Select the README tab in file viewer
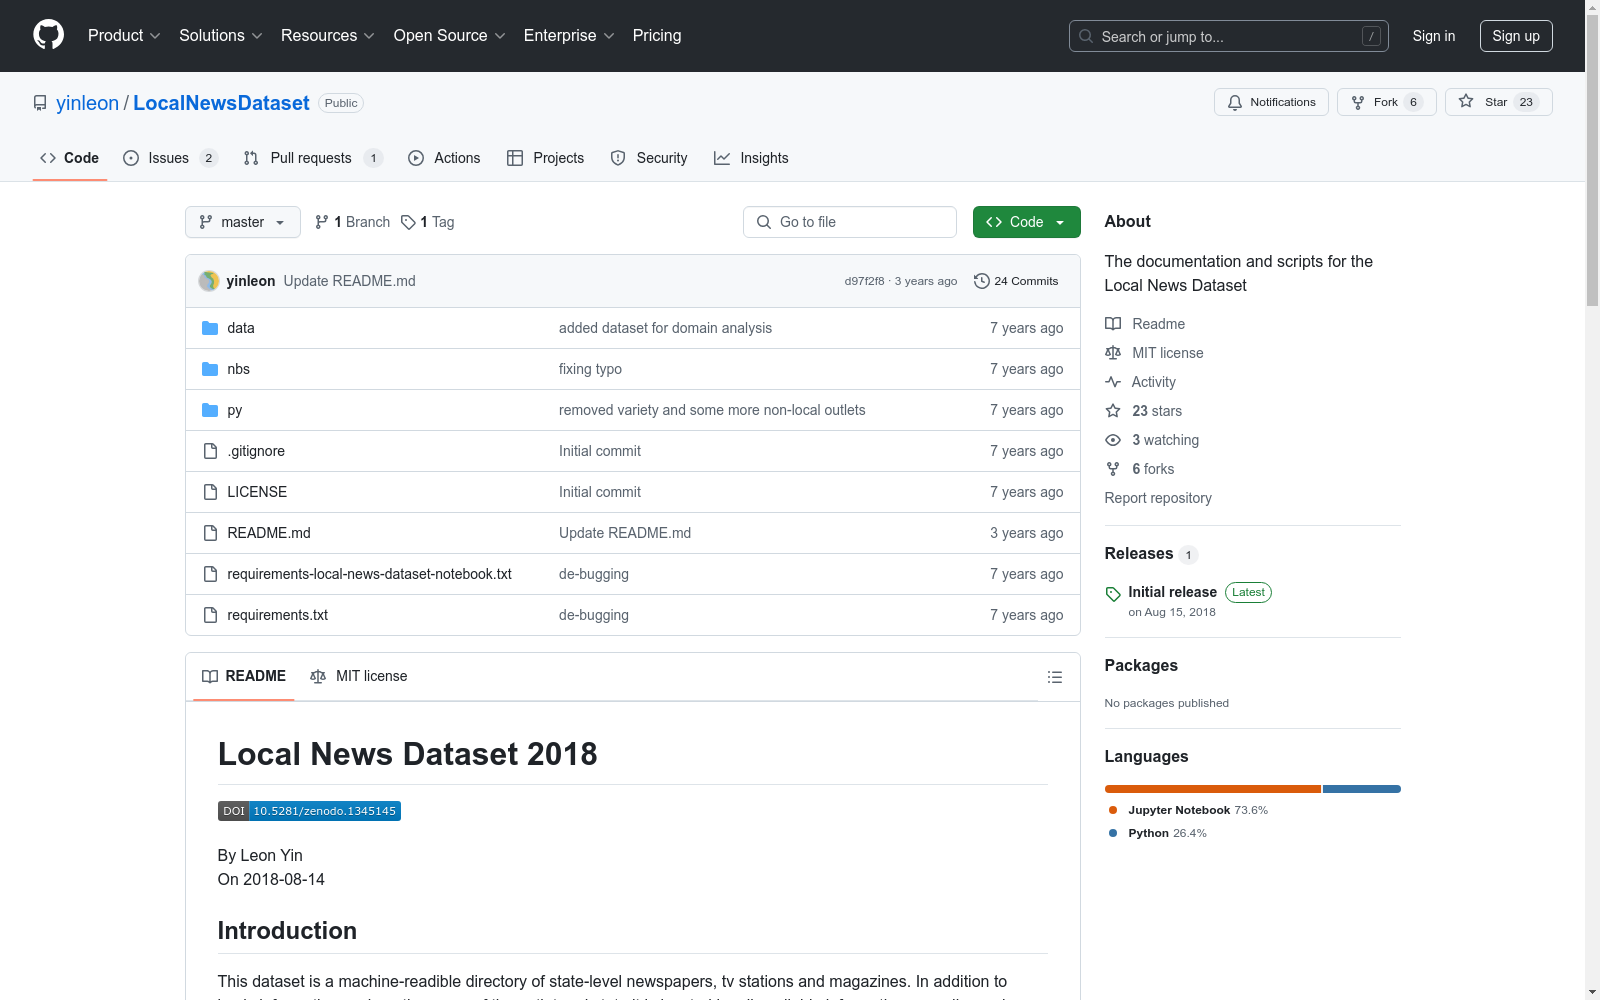The width and height of the screenshot is (1600, 1000). (244, 676)
